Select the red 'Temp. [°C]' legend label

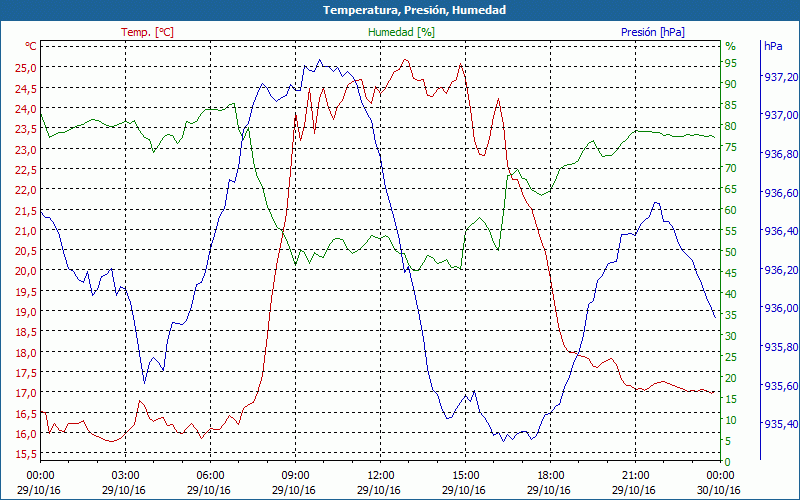click(147, 32)
